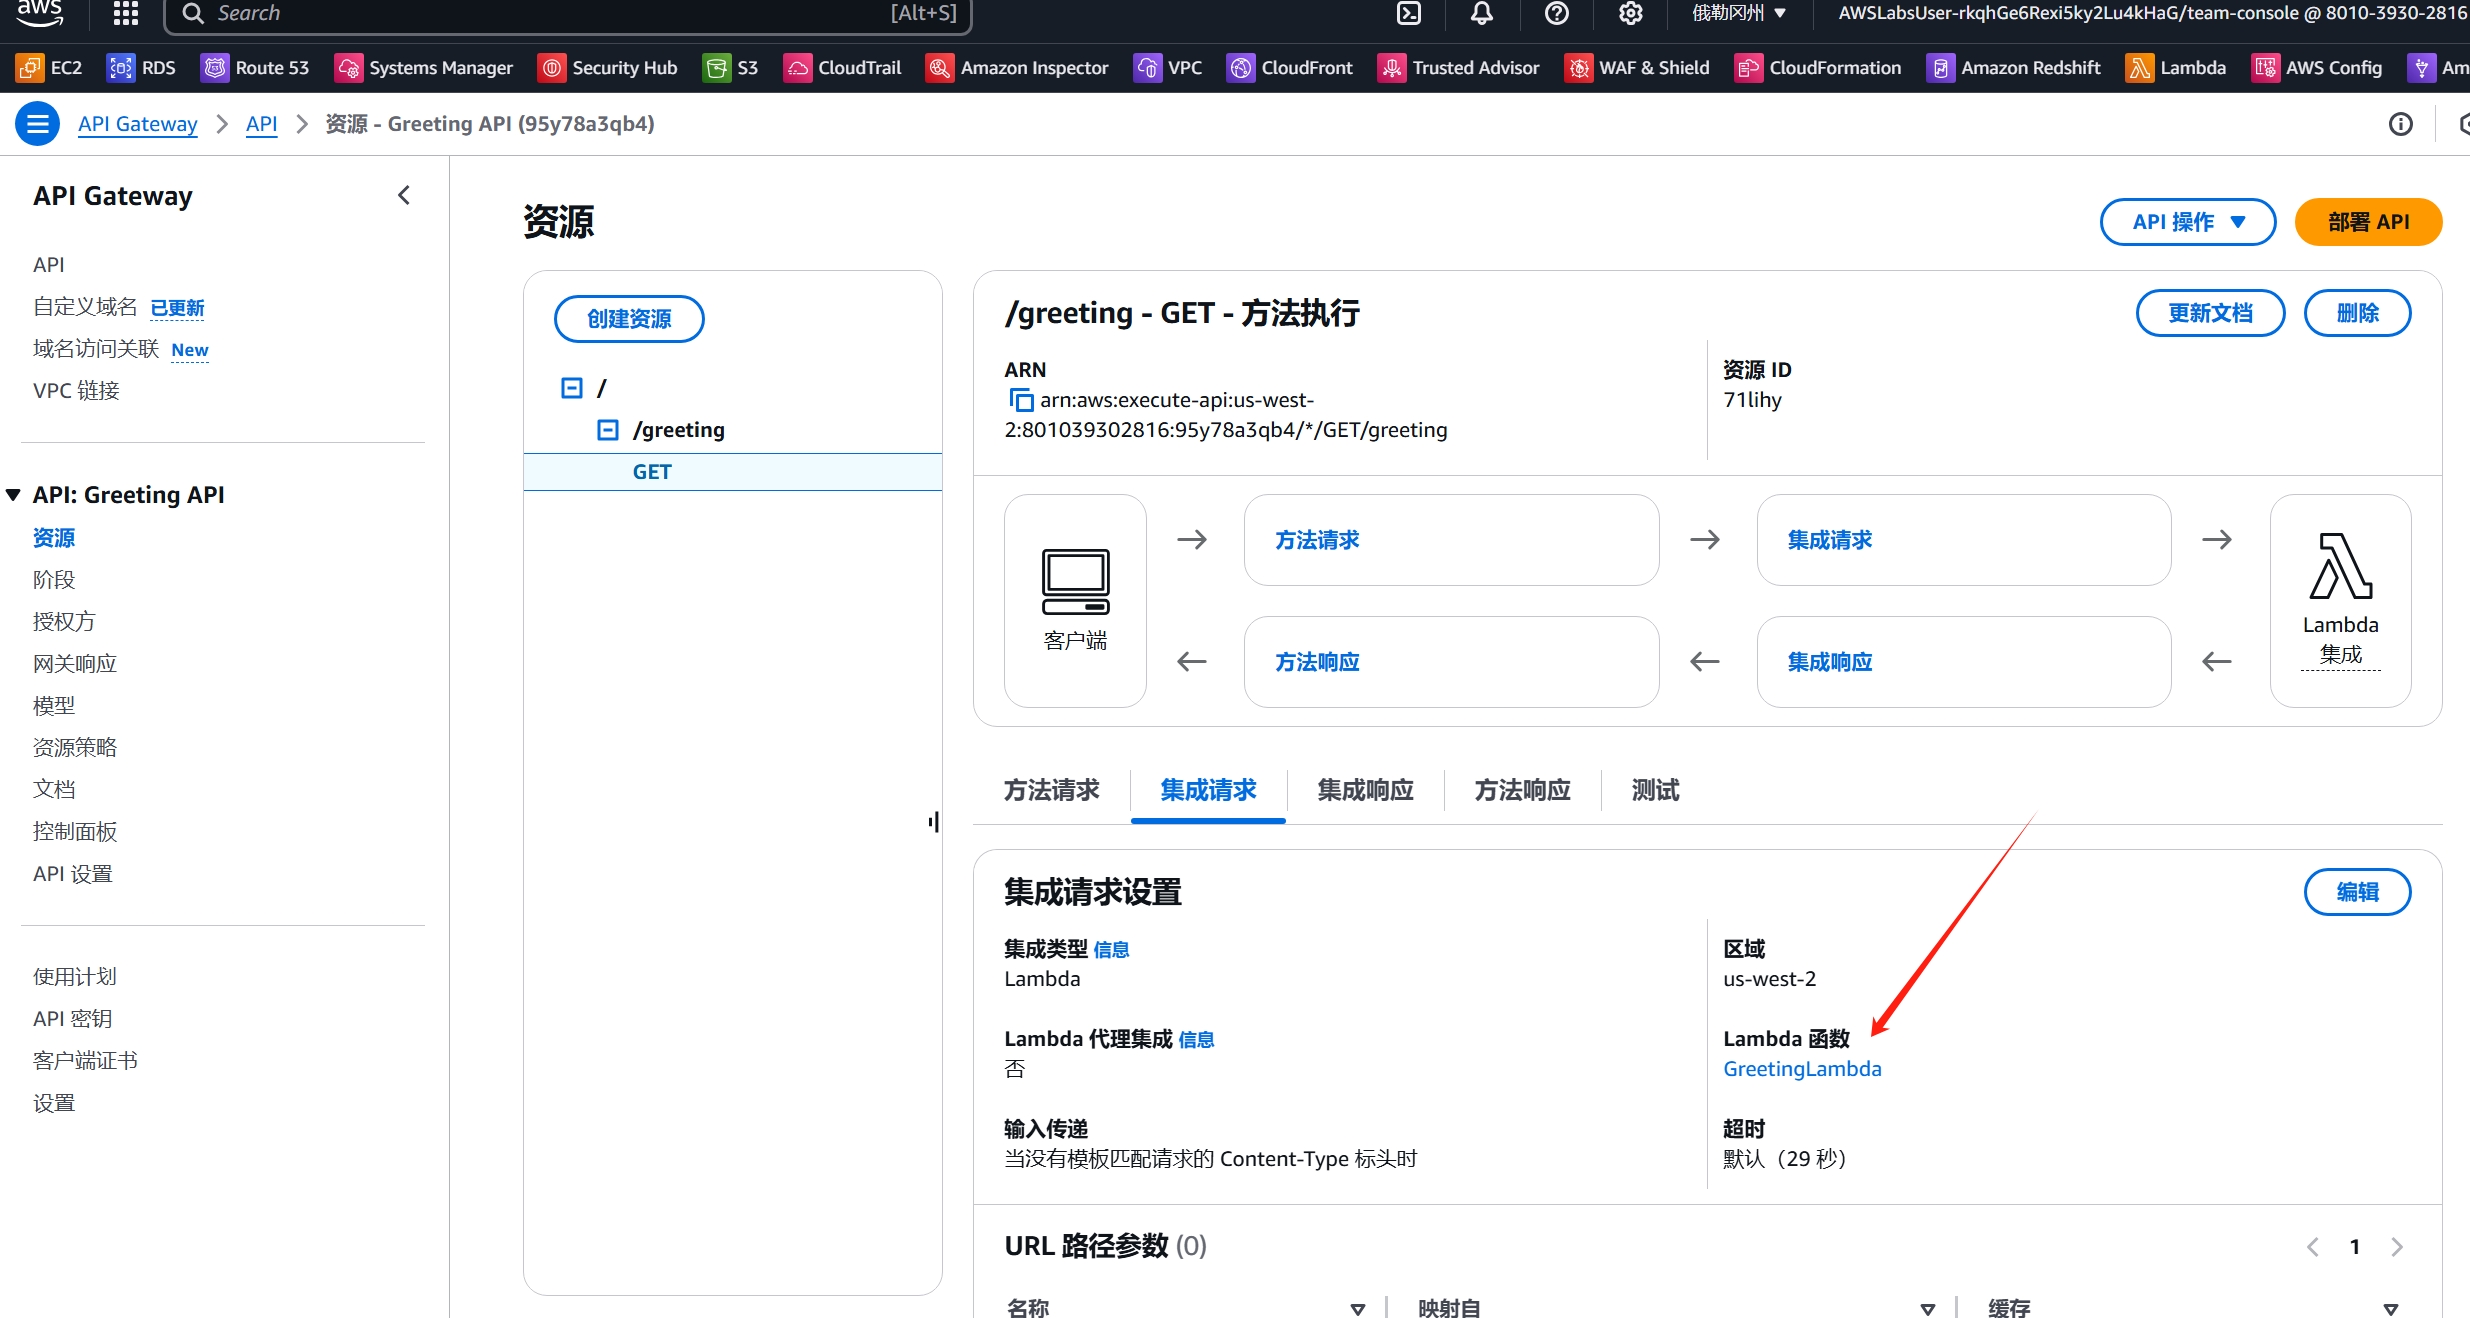Click 信息 link next to 集成类型
Viewport: 2470px width, 1318px height.
click(x=1111, y=950)
